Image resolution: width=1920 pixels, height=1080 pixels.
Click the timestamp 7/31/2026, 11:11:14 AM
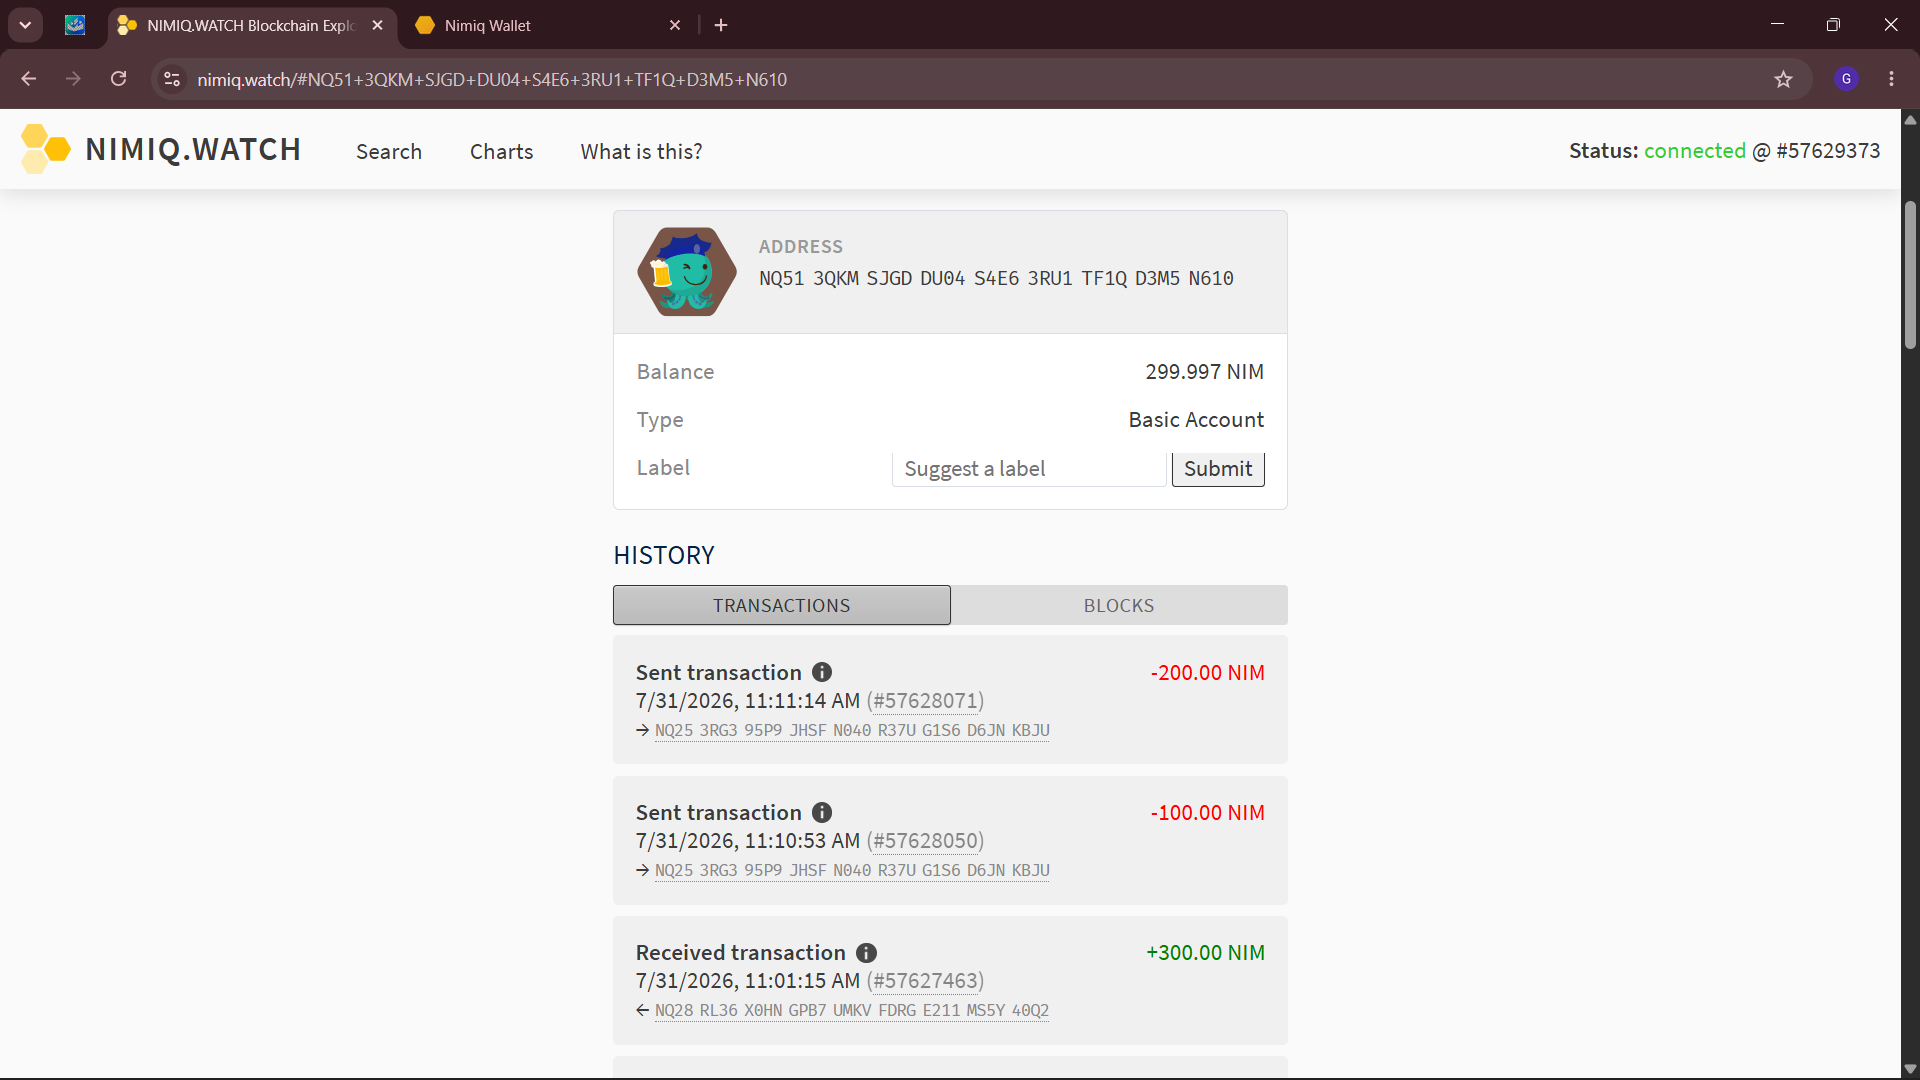click(x=748, y=701)
